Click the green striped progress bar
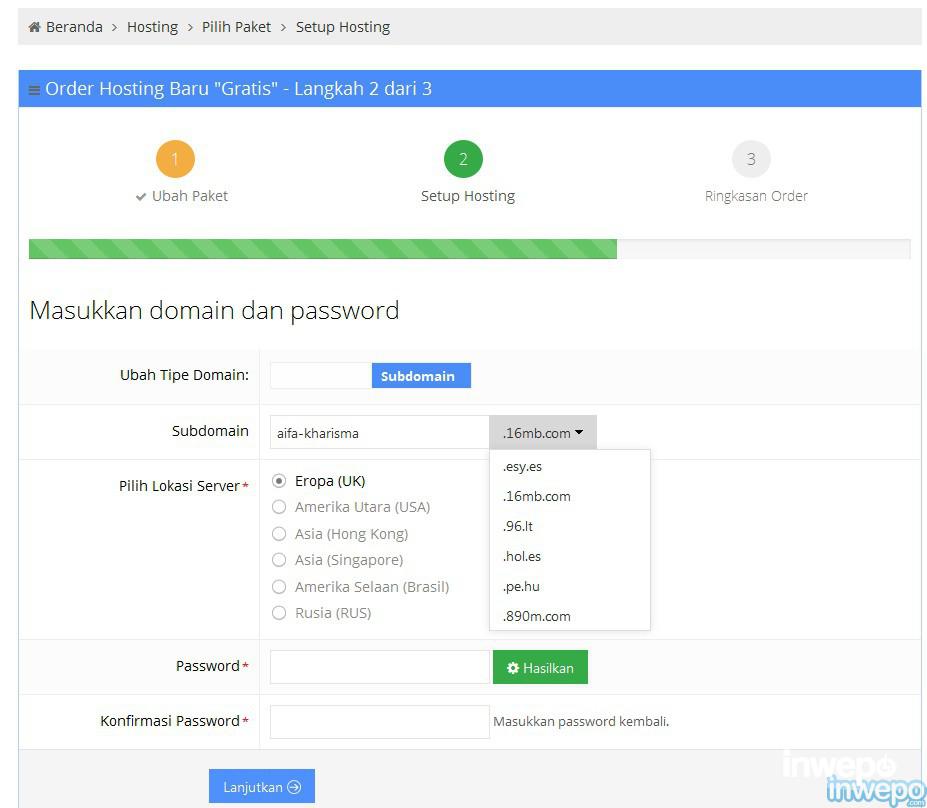The width and height of the screenshot is (927, 808). (323, 249)
